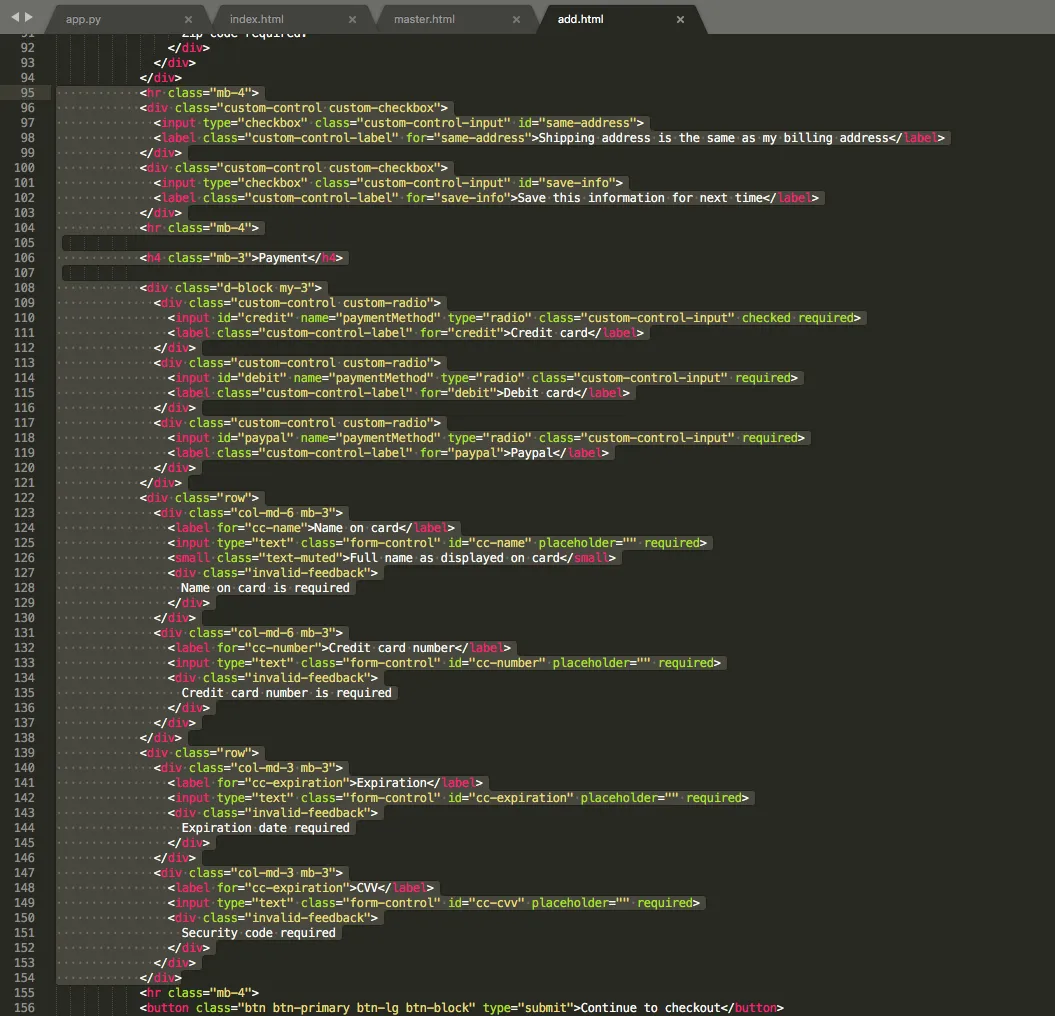
Task: Close the index.html tab
Action: (x=353, y=20)
